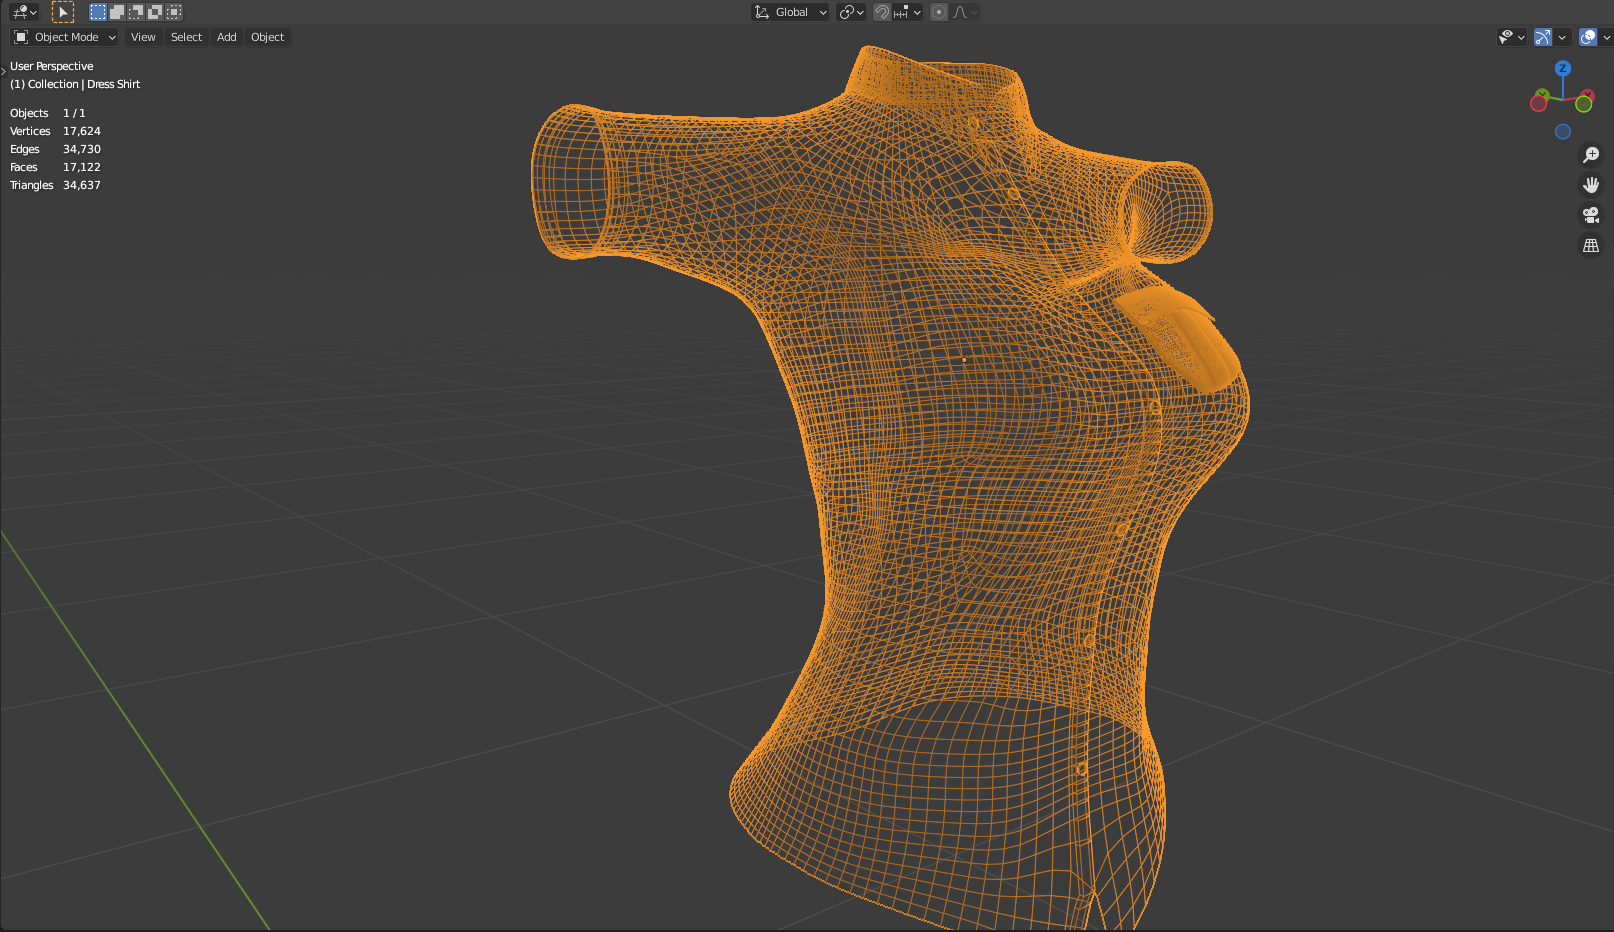The image size is (1614, 932).
Task: Click the blue Z axis gizmo
Action: (x=1563, y=68)
